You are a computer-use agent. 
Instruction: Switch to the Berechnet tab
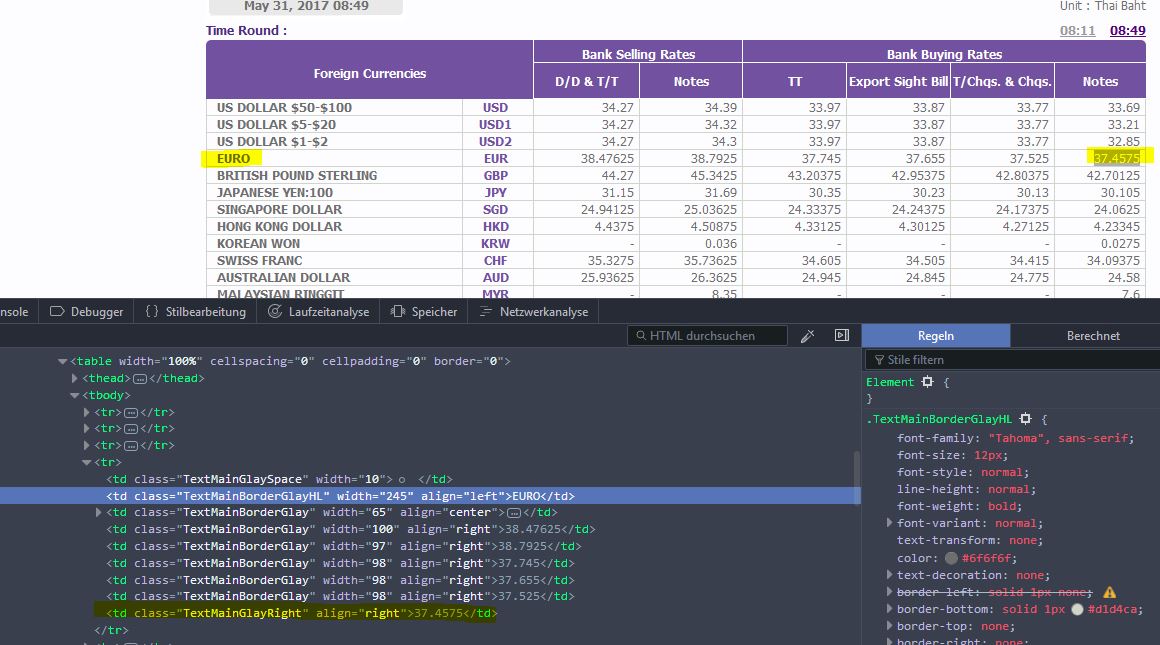coord(1093,336)
